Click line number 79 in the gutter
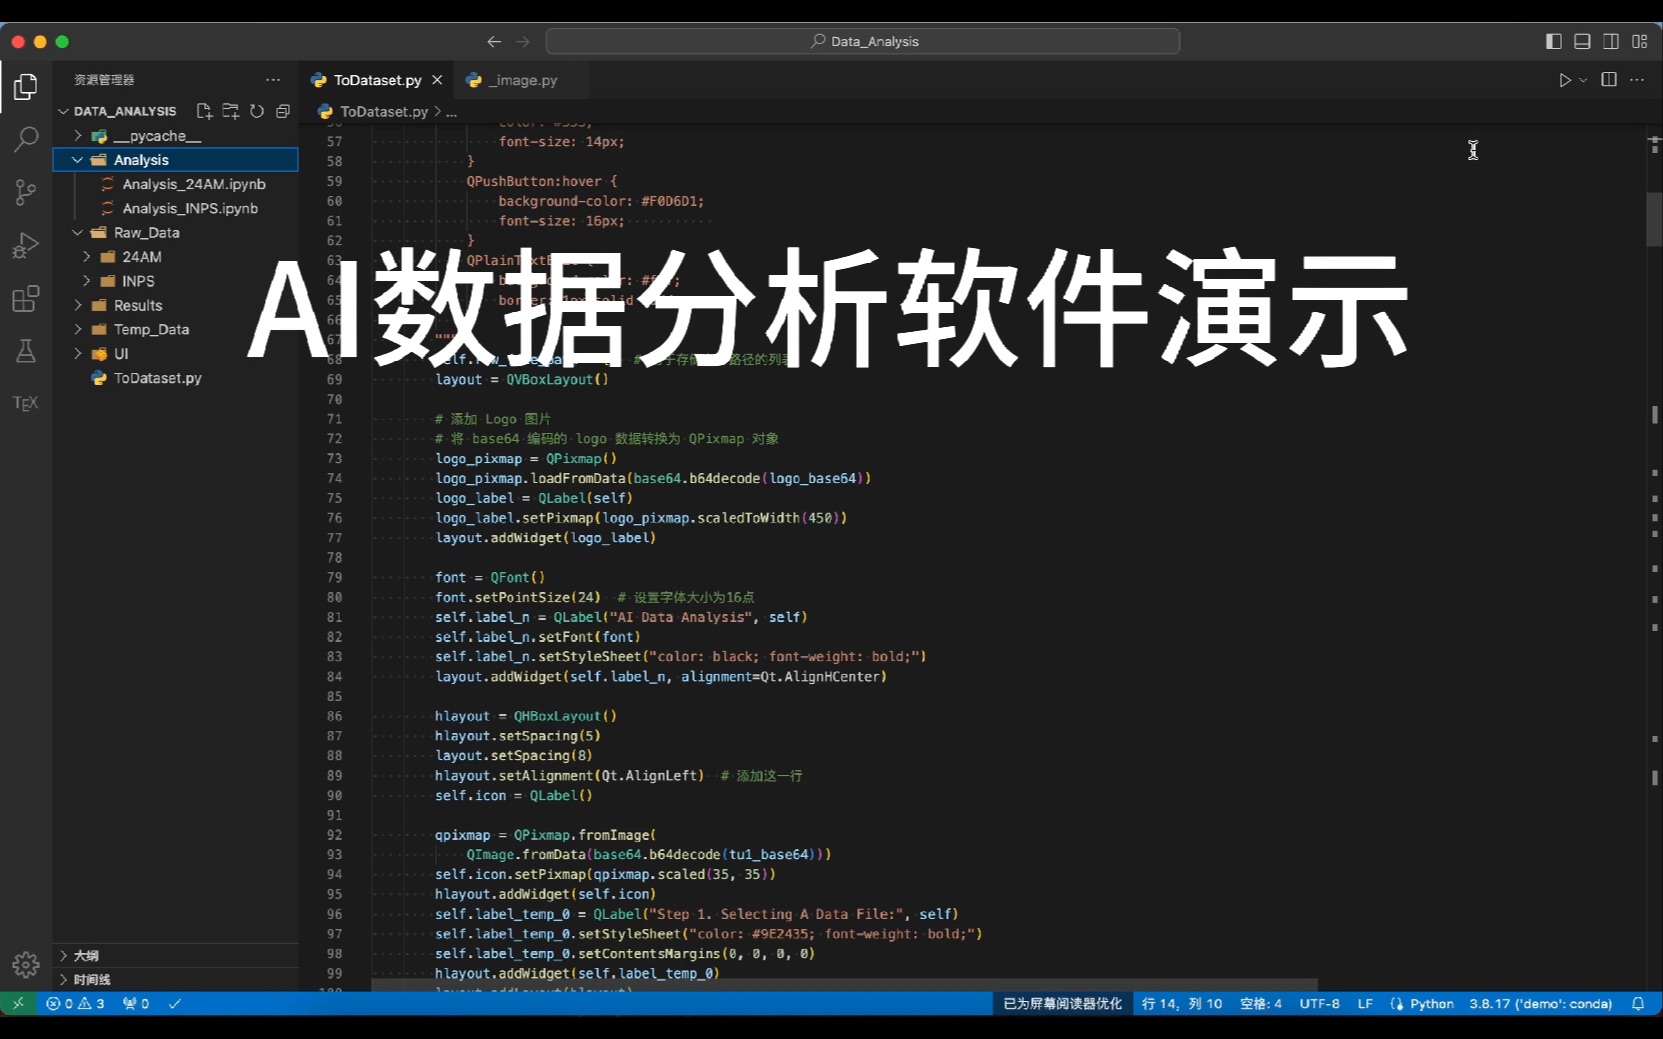 334,578
